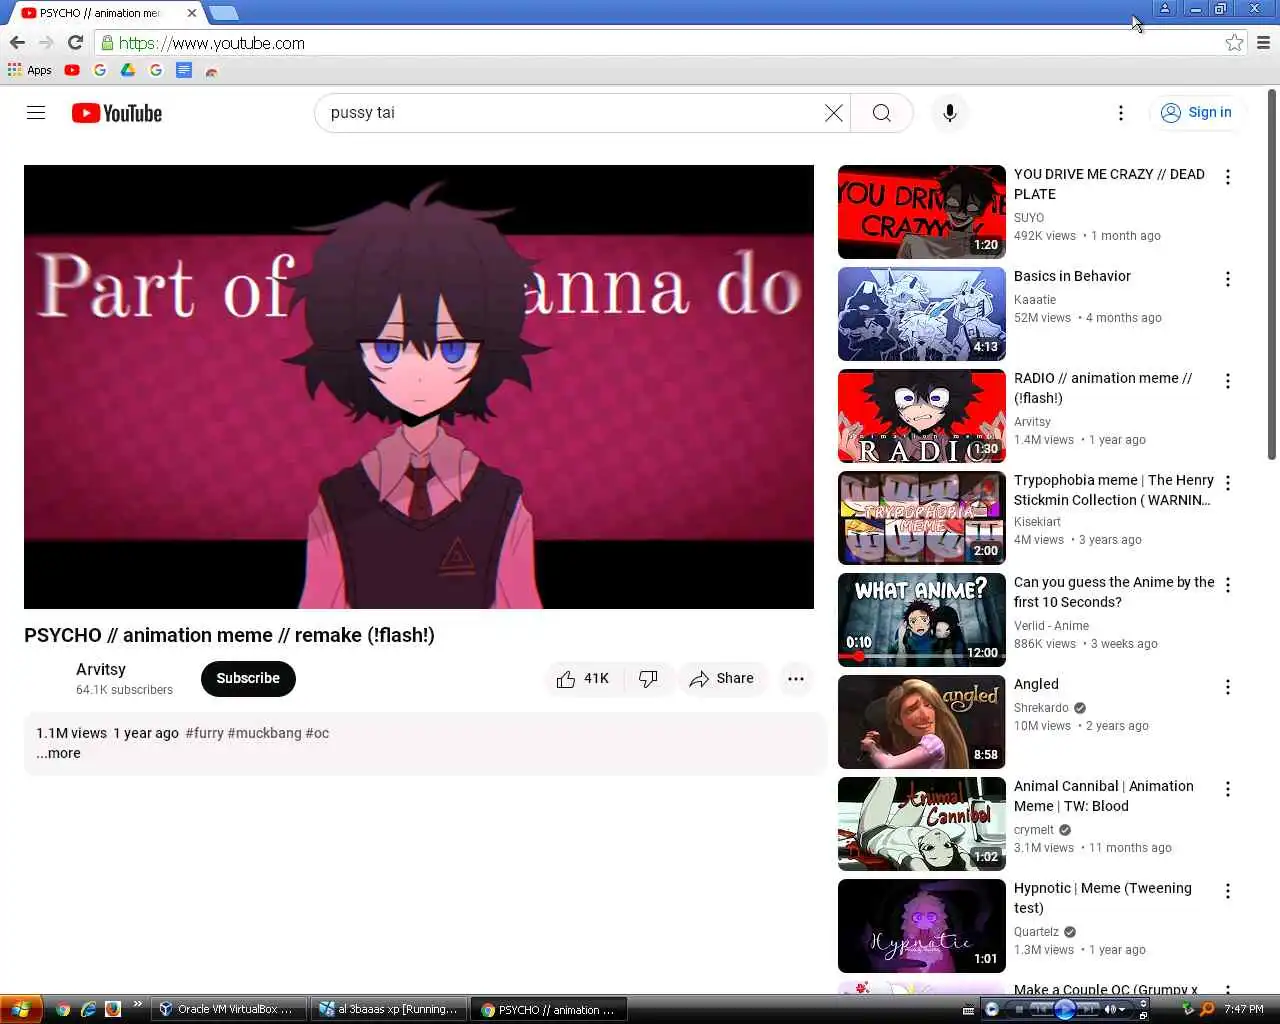Open Google bookmark between YouTube and Drive bookmarks
The height and width of the screenshot is (1024, 1280).
click(x=100, y=70)
